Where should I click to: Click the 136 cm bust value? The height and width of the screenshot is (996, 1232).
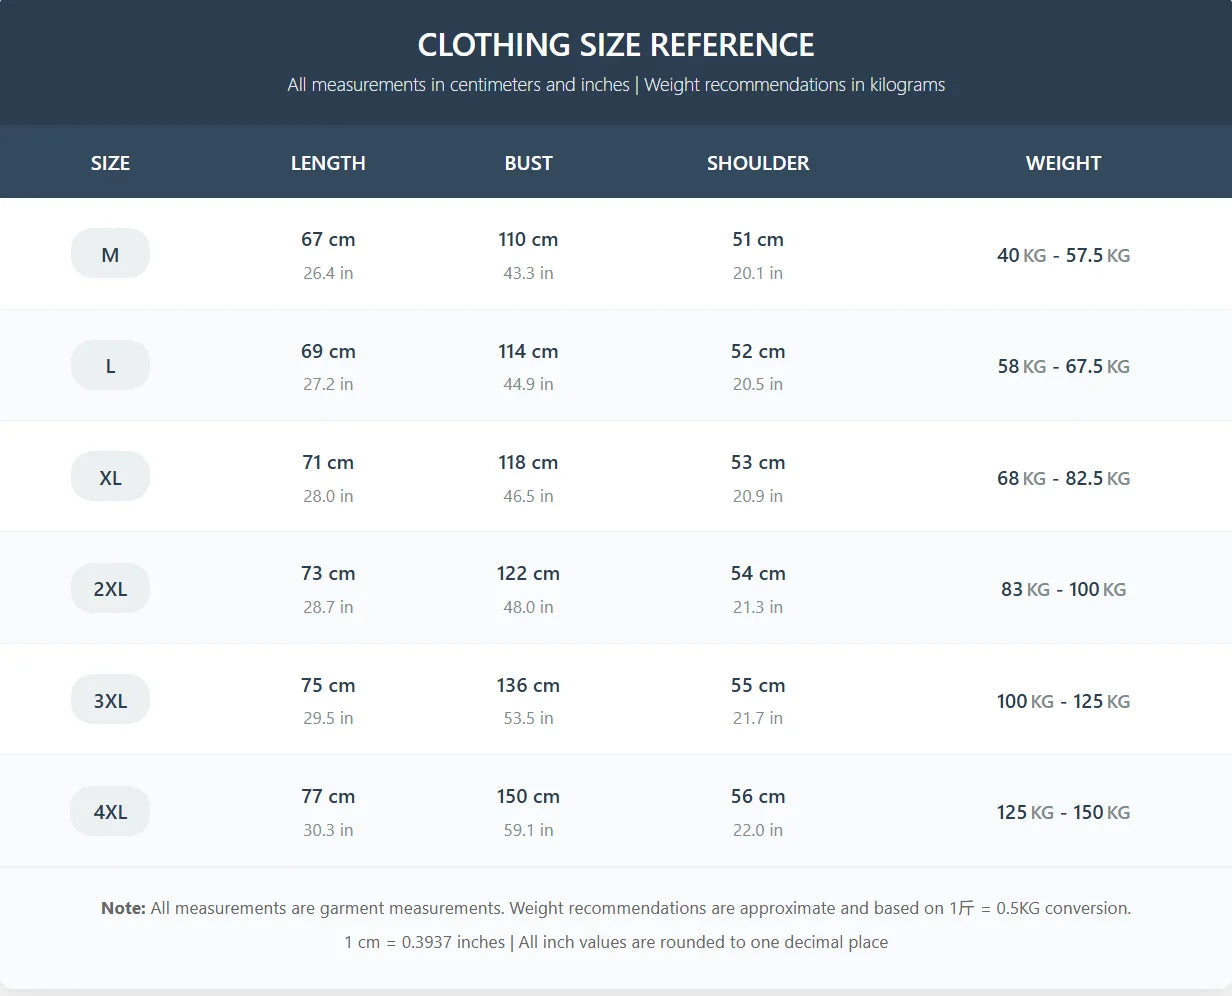[x=528, y=685]
